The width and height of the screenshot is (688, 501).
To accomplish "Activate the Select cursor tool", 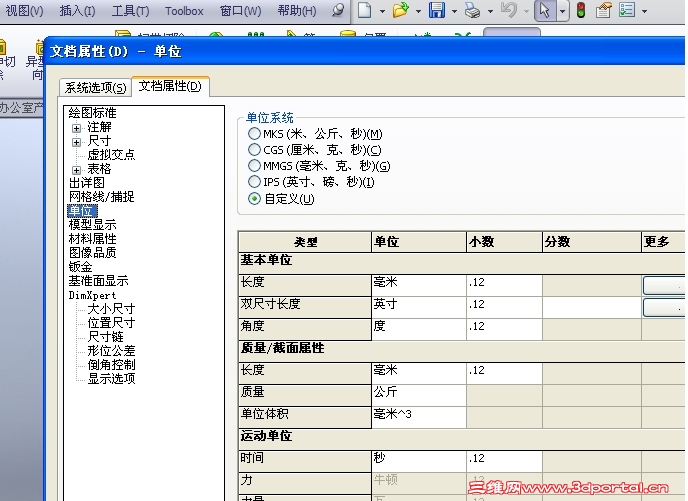I will [x=545, y=10].
